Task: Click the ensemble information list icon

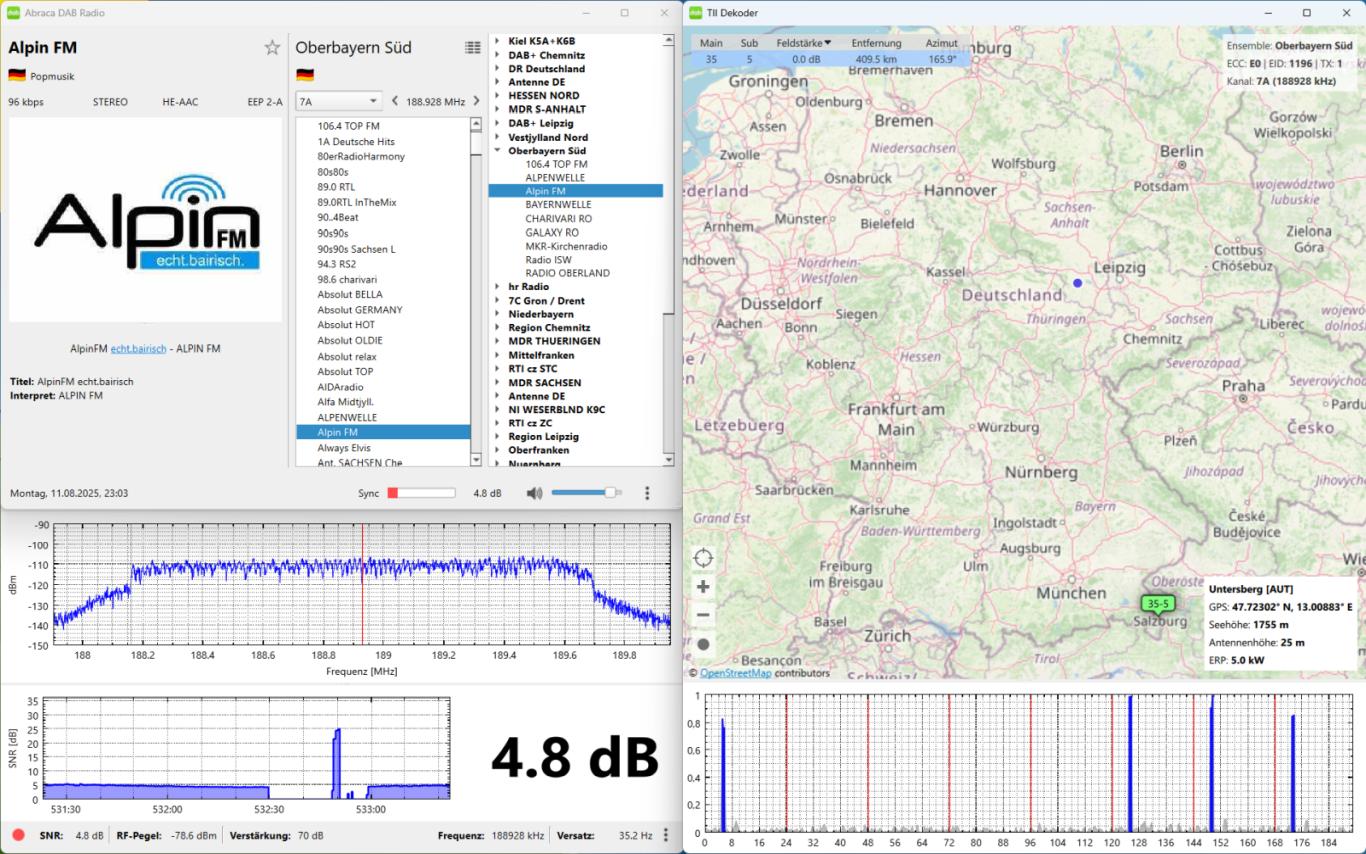Action: pyautogui.click(x=472, y=47)
